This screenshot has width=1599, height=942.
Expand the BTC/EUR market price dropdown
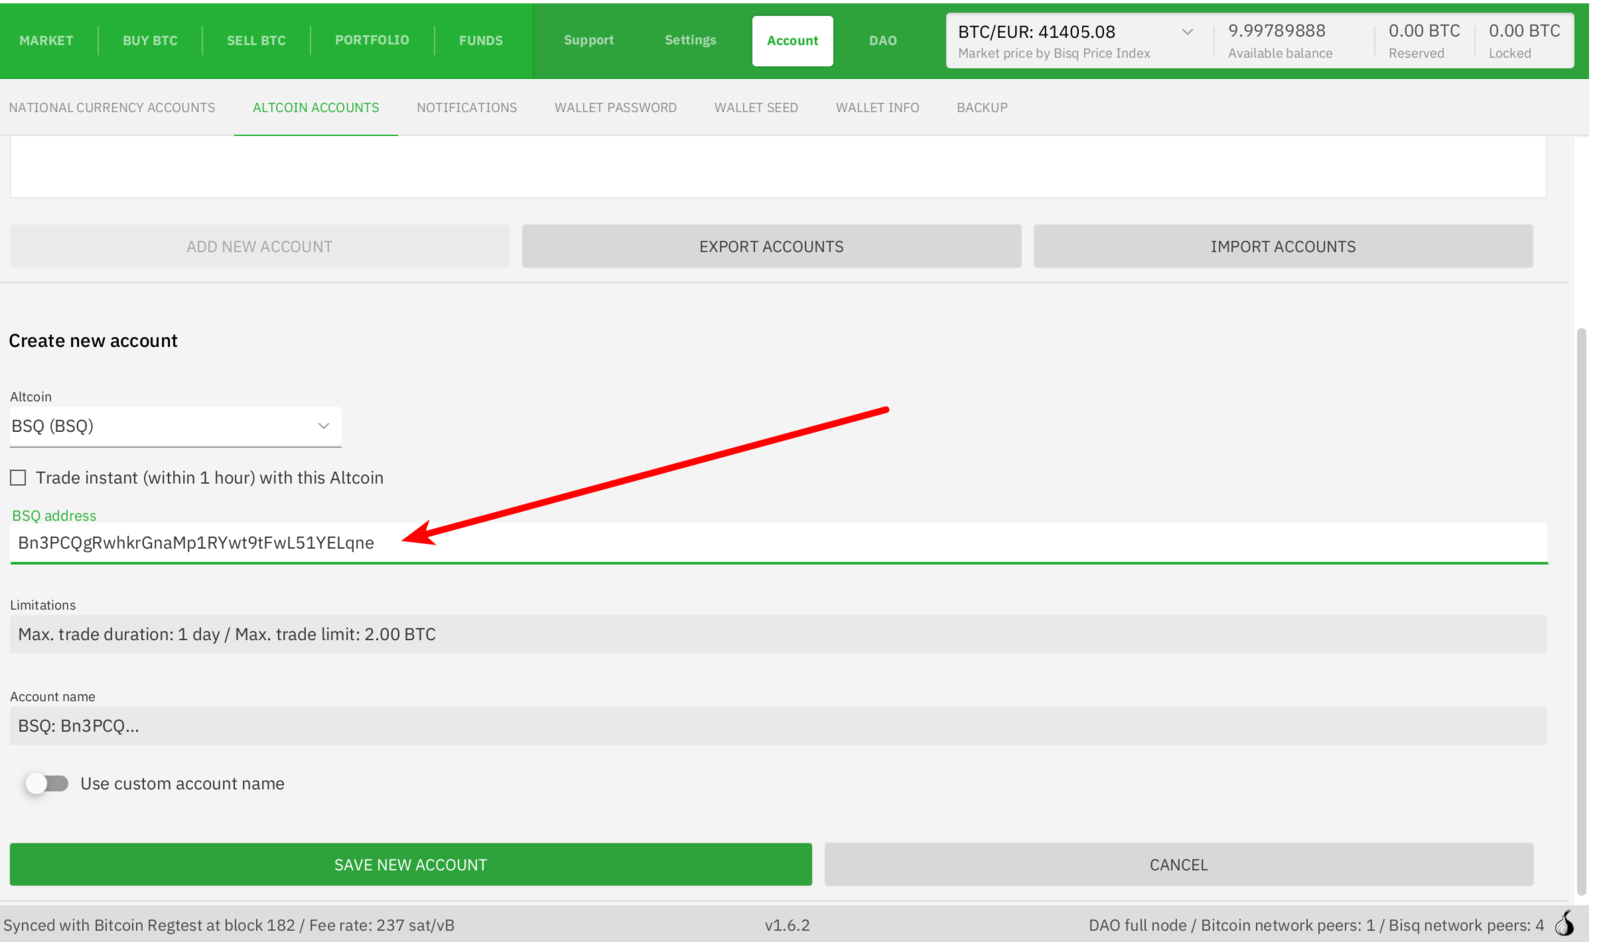(x=1187, y=32)
